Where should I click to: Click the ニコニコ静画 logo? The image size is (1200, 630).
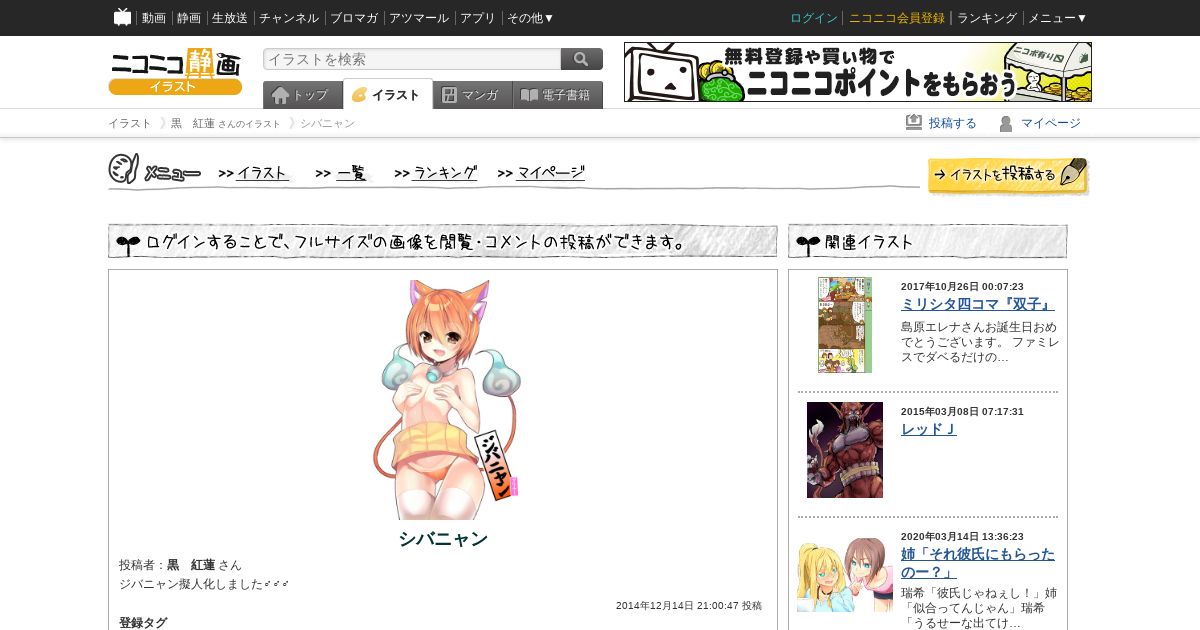click(x=175, y=71)
